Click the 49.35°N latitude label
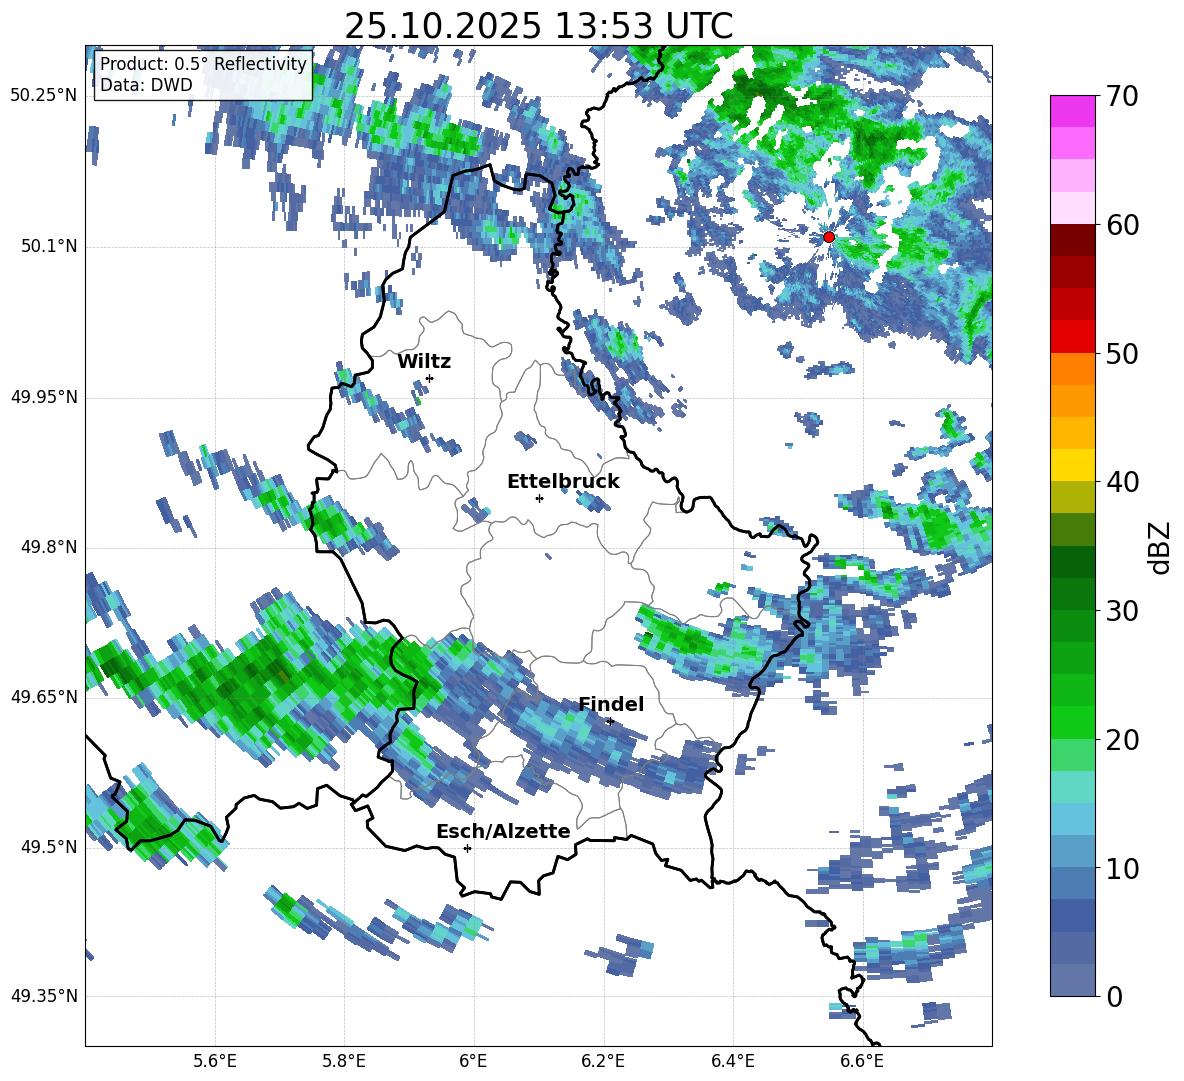The width and height of the screenshot is (1184, 1081). click(45, 996)
